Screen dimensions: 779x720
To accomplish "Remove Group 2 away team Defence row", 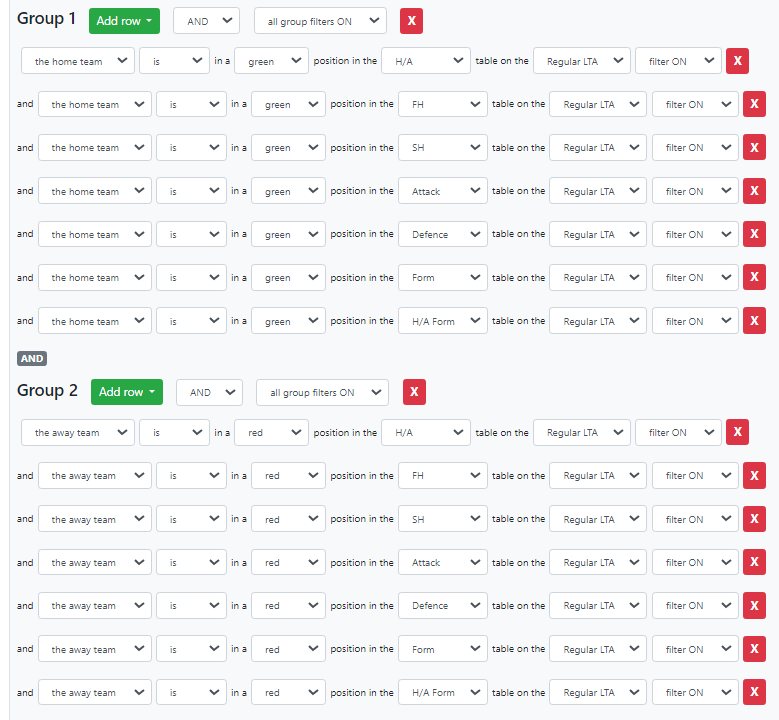I will point(754,605).
